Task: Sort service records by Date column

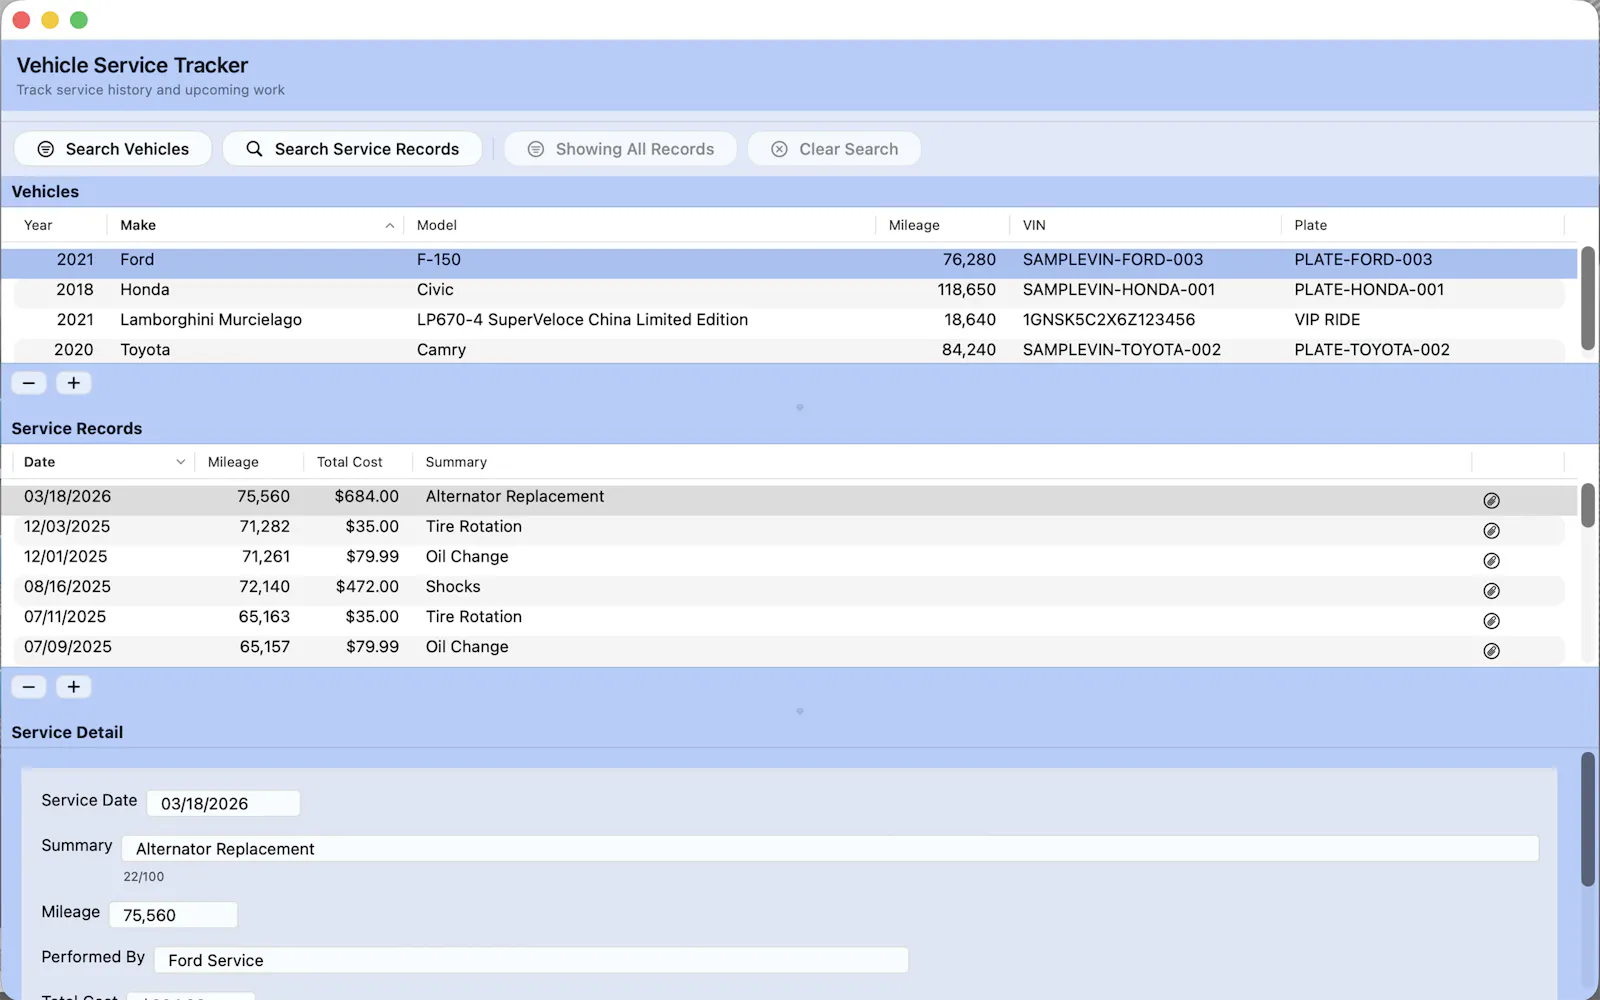Action: [103, 462]
